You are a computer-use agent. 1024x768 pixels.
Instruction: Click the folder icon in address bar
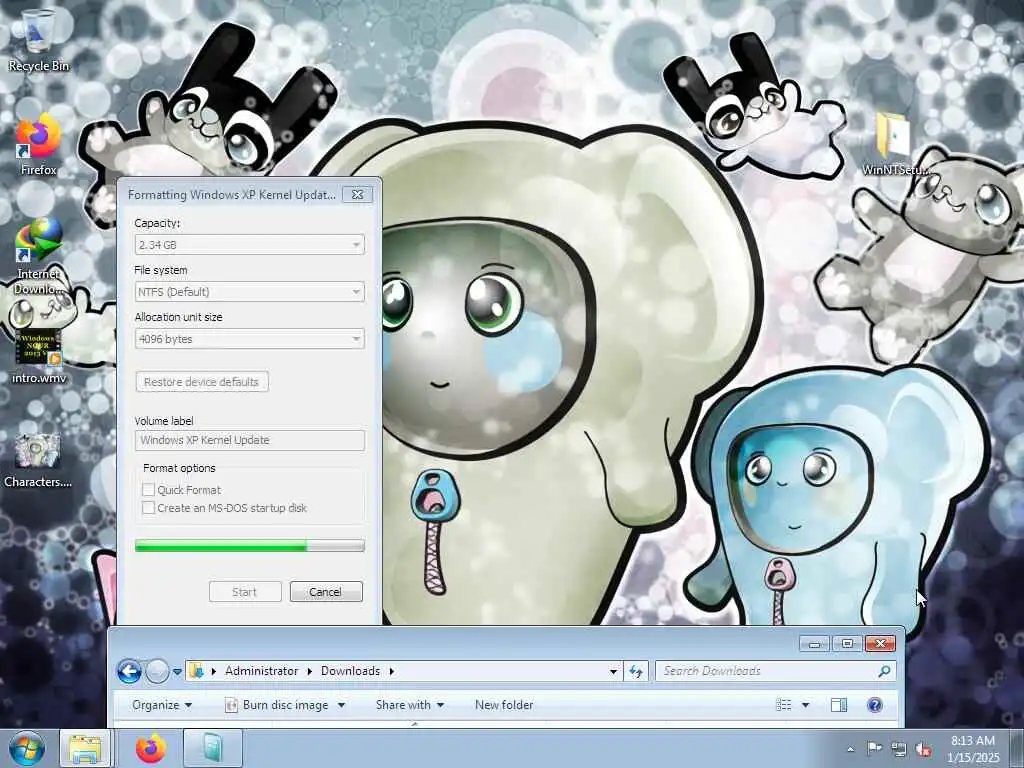[197, 671]
